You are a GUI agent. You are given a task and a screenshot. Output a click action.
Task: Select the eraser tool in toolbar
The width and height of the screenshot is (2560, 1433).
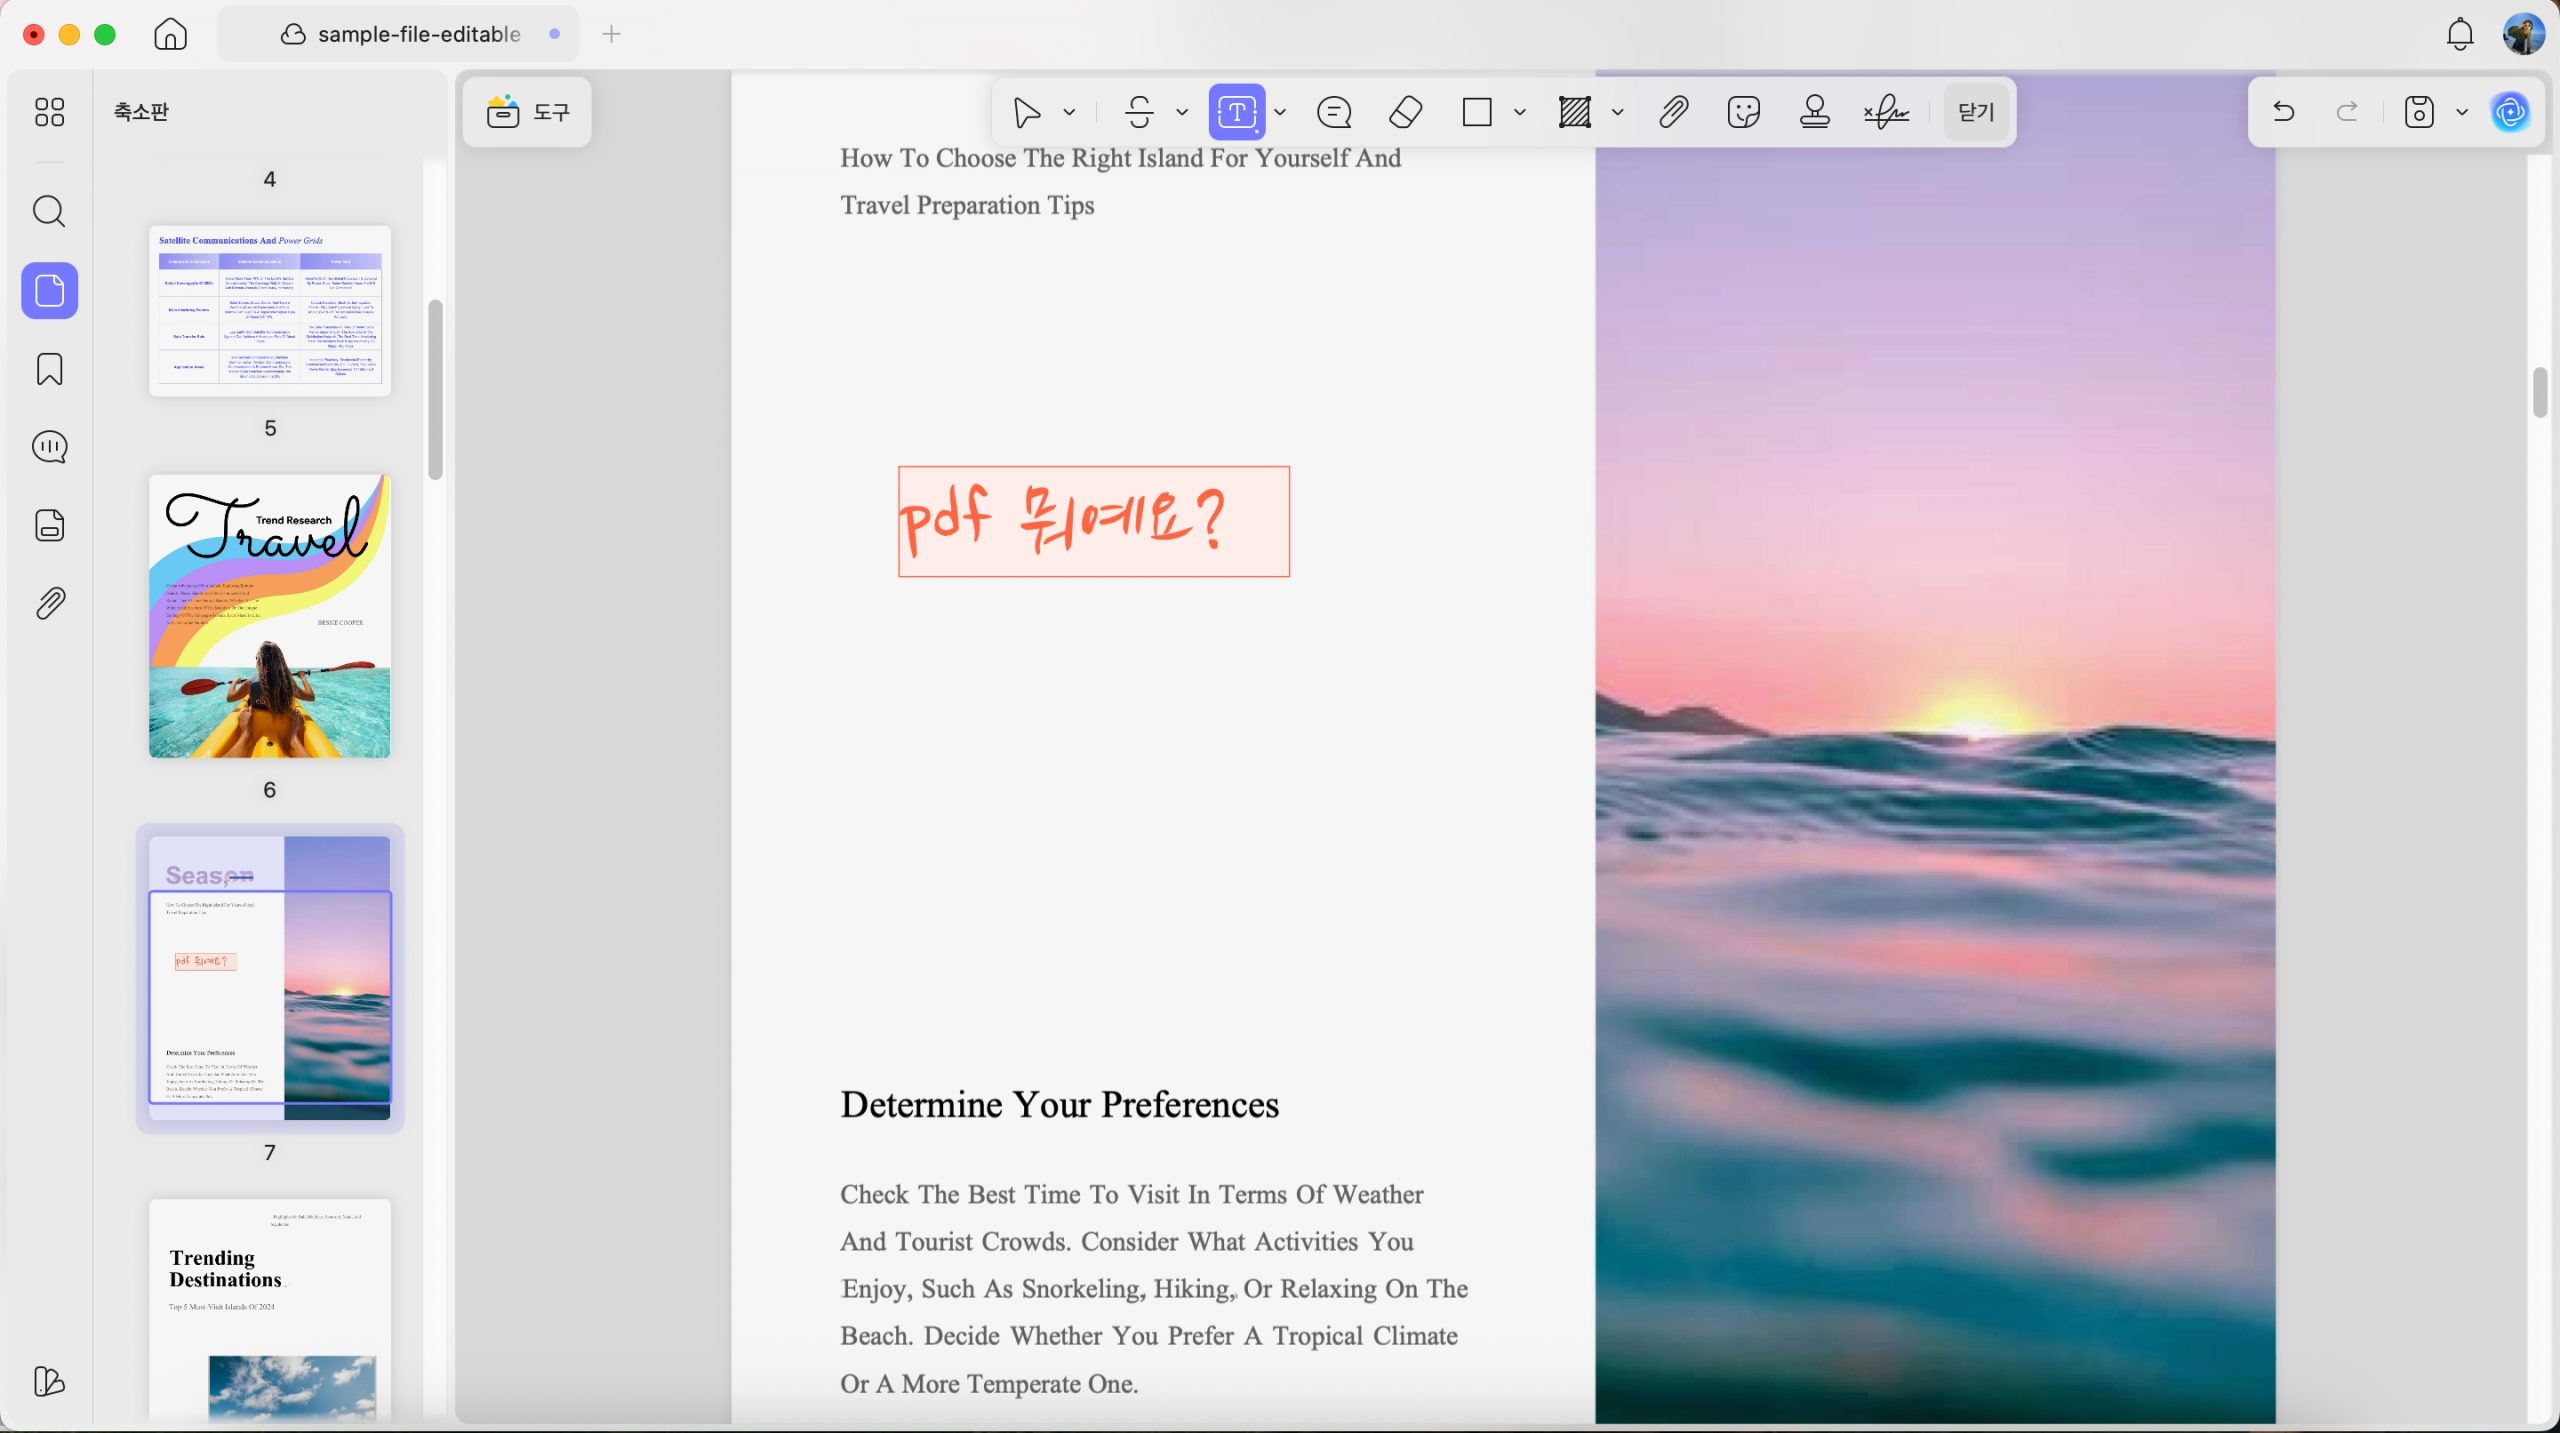[x=1405, y=112]
